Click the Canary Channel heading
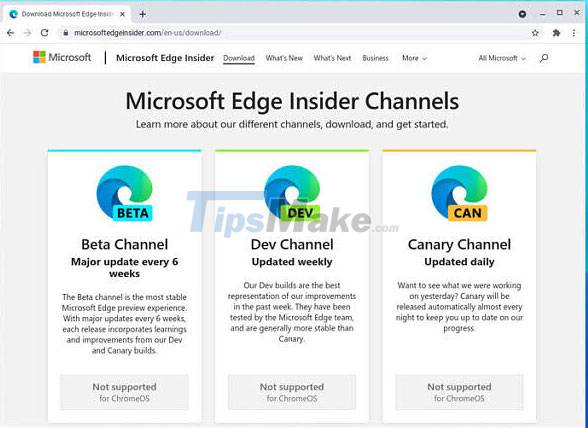 459,245
